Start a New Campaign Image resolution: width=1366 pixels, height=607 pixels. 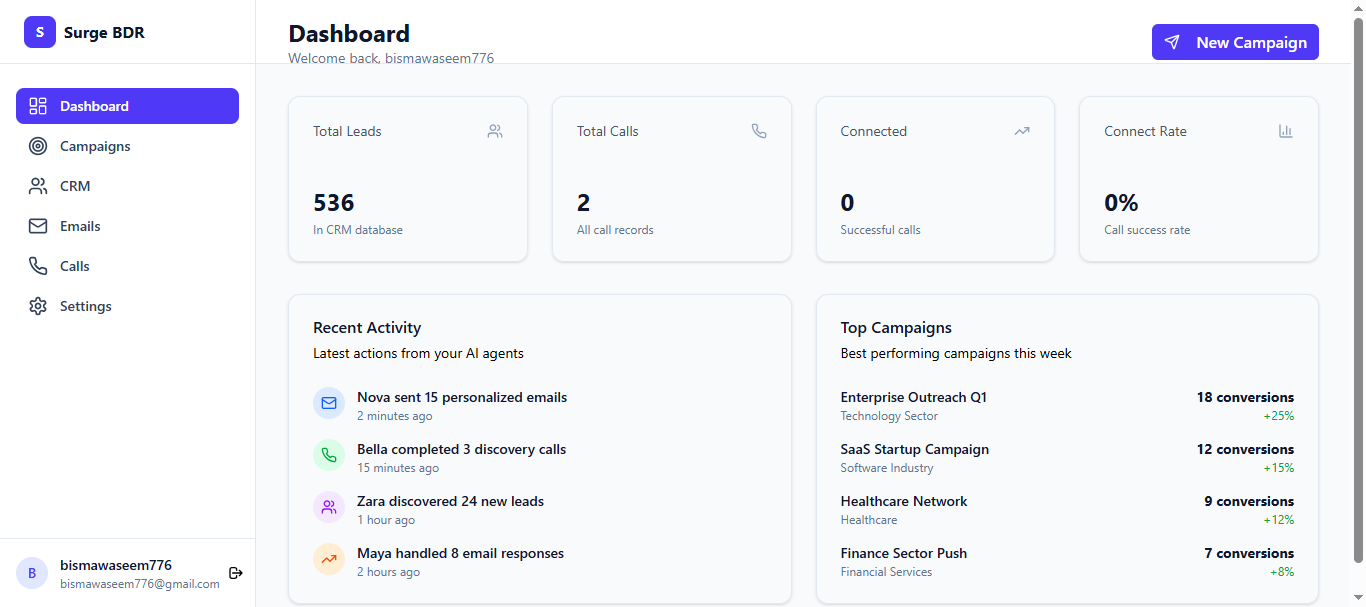tap(1235, 42)
